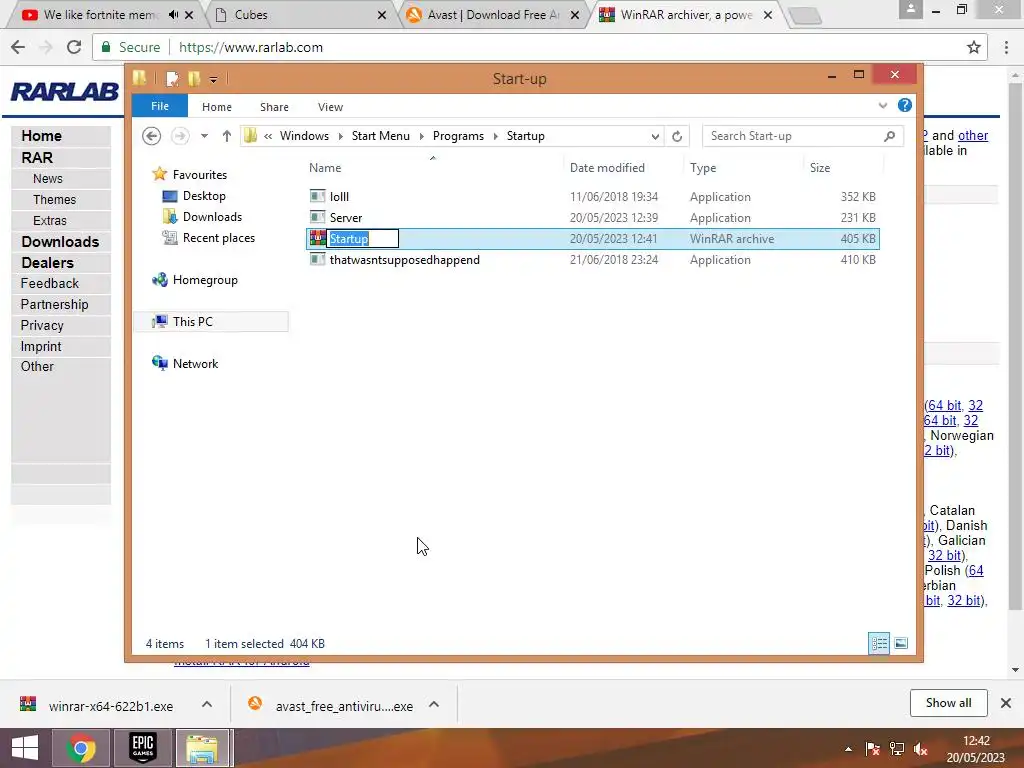Viewport: 1024px width, 768px height.
Task: Open Privacy on RARLAB sidebar
Action: (42, 325)
